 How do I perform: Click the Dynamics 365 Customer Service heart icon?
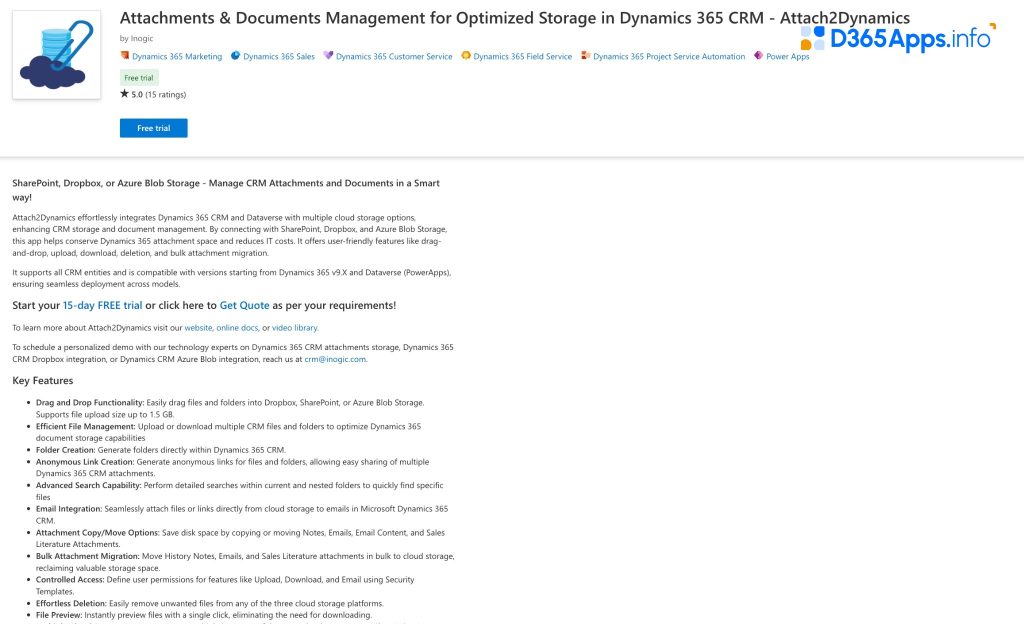pyautogui.click(x=328, y=55)
